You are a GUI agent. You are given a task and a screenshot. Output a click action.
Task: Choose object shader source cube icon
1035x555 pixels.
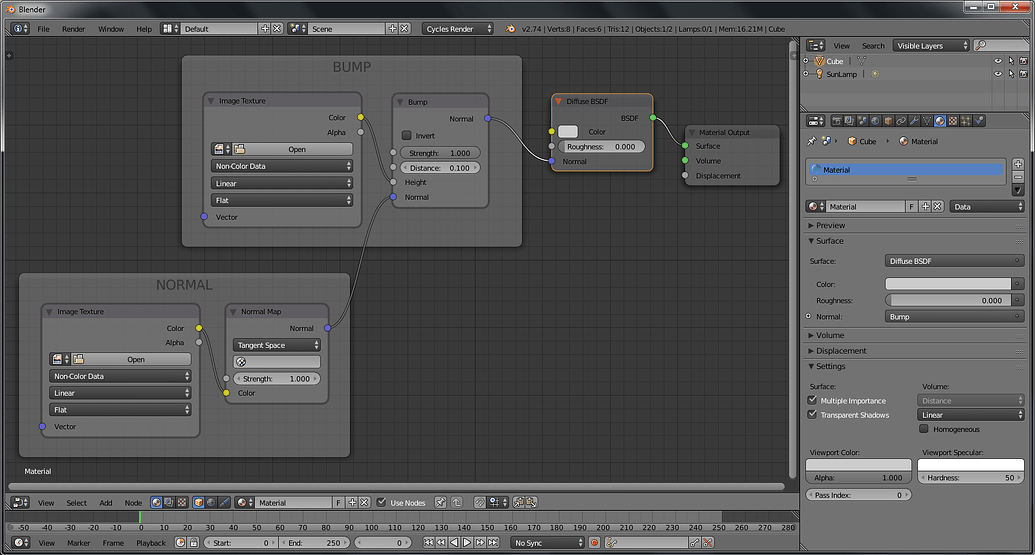click(x=199, y=503)
